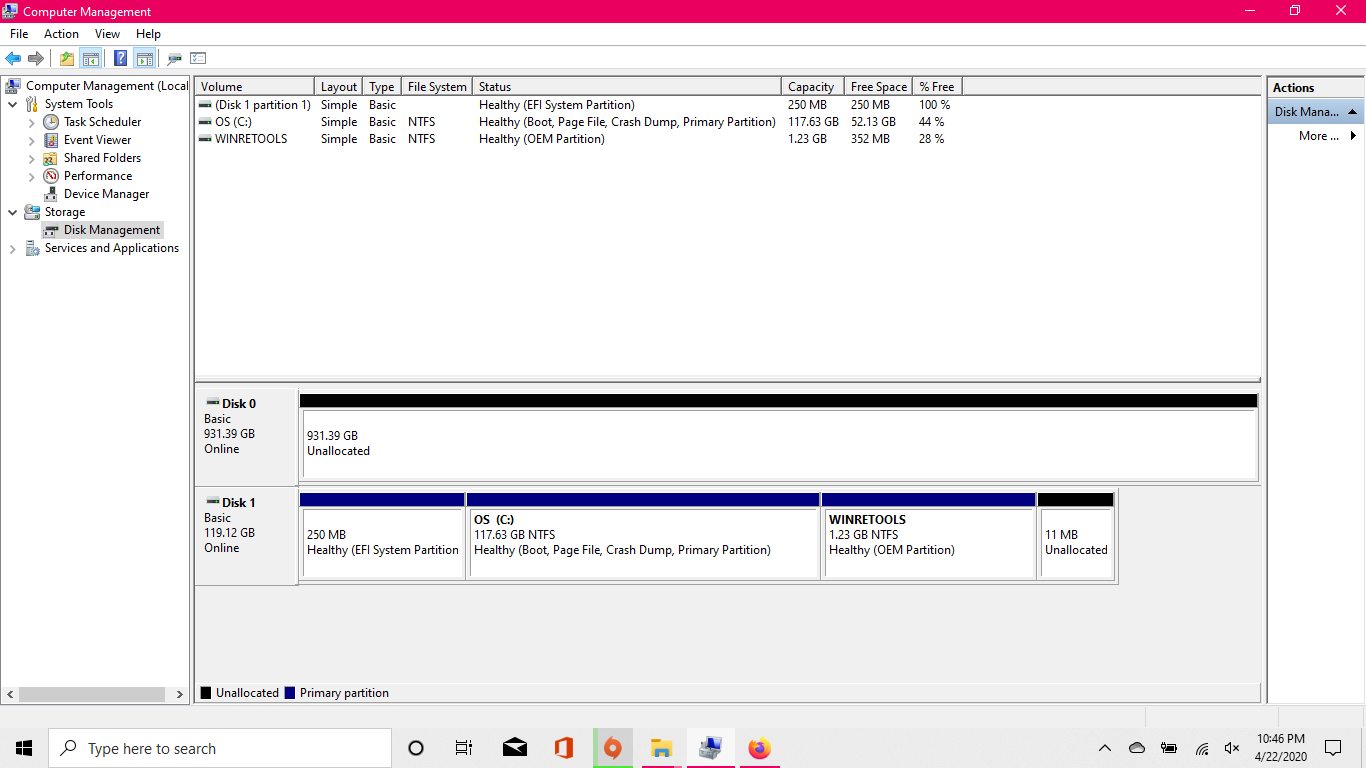Select Task Scheduler in the tree

point(102,122)
